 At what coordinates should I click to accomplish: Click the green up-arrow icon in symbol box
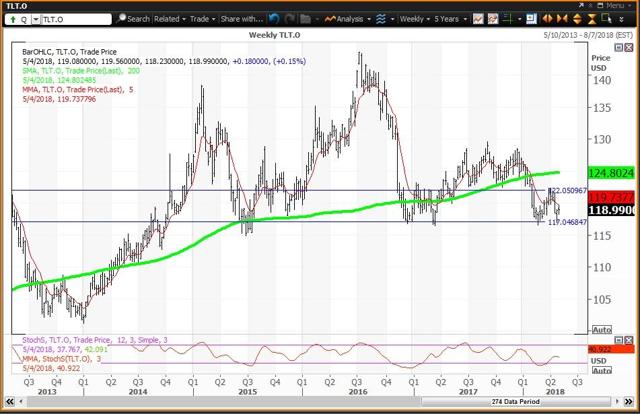[x=13, y=20]
